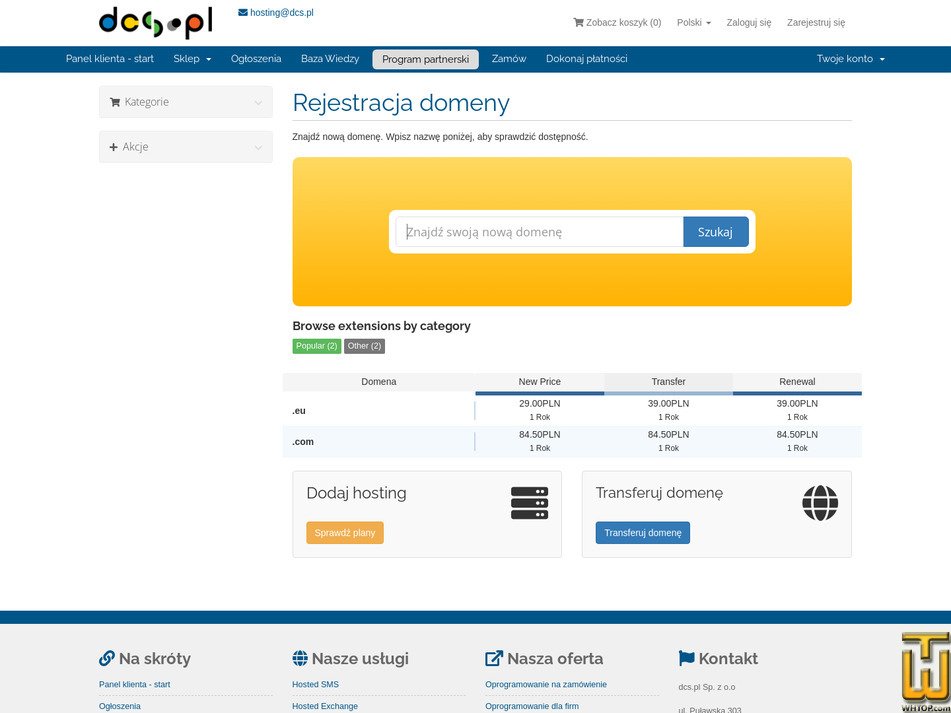Filter extensions by Other (2)
The image size is (951, 713).
pyautogui.click(x=365, y=346)
